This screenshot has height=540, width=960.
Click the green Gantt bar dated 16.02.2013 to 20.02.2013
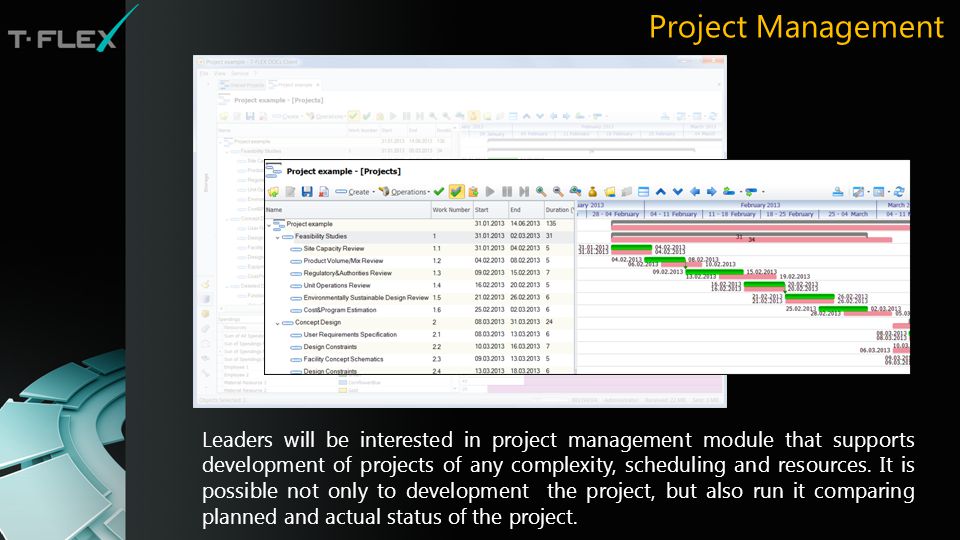pyautogui.click(x=764, y=284)
